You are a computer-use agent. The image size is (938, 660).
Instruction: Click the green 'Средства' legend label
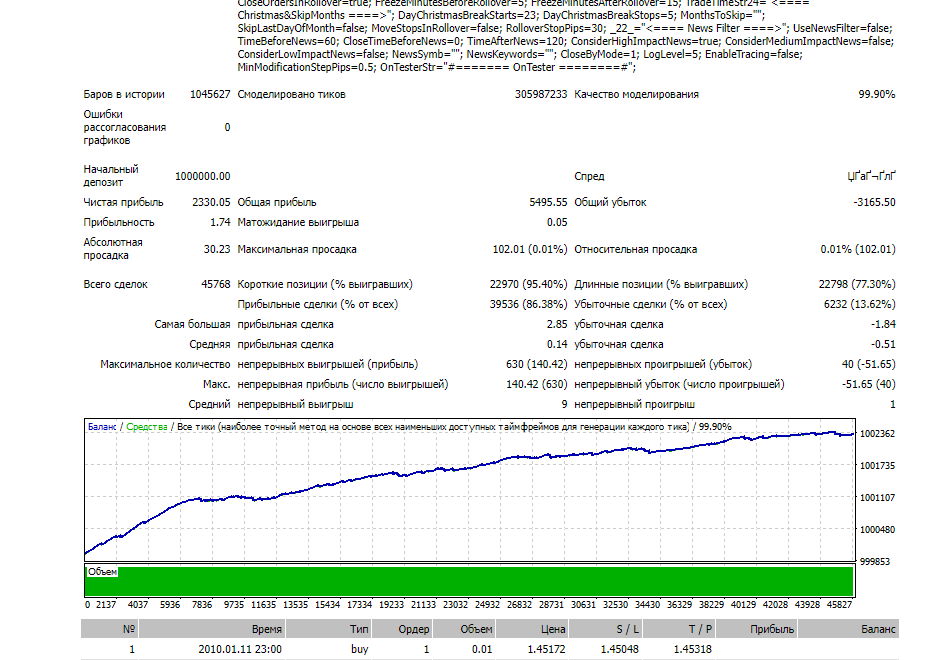pyautogui.click(x=147, y=427)
